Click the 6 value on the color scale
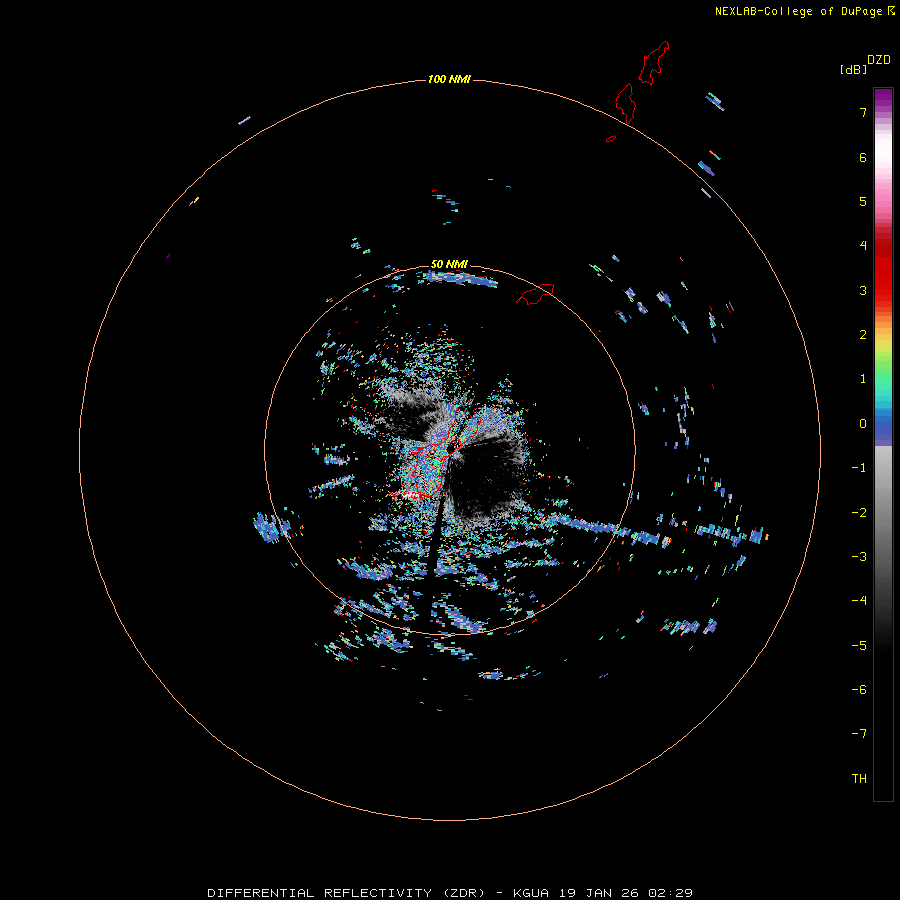Viewport: 900px width, 900px height. pyautogui.click(x=863, y=157)
